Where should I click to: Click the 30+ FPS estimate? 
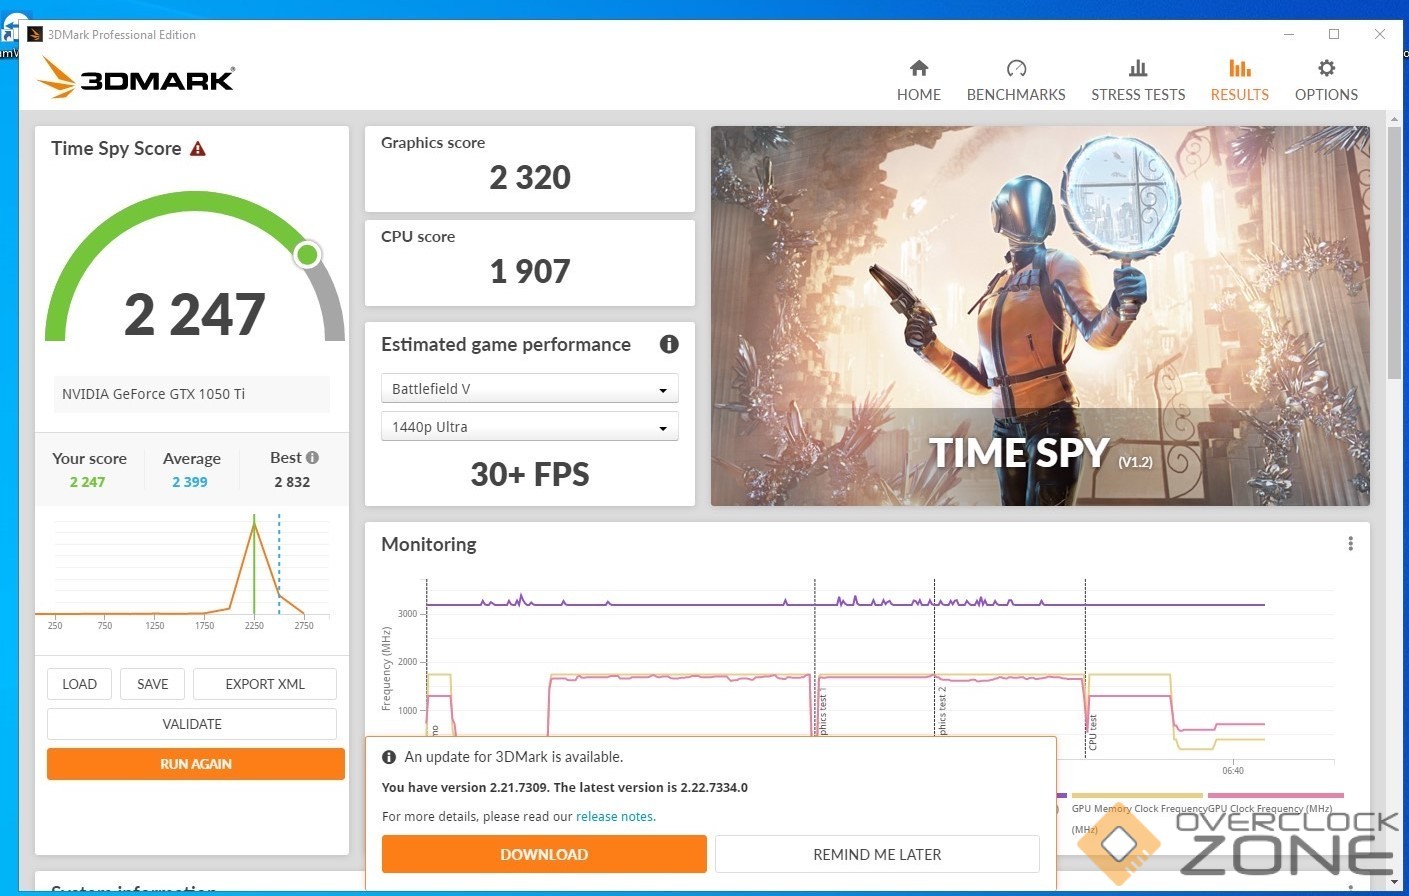[x=530, y=474]
